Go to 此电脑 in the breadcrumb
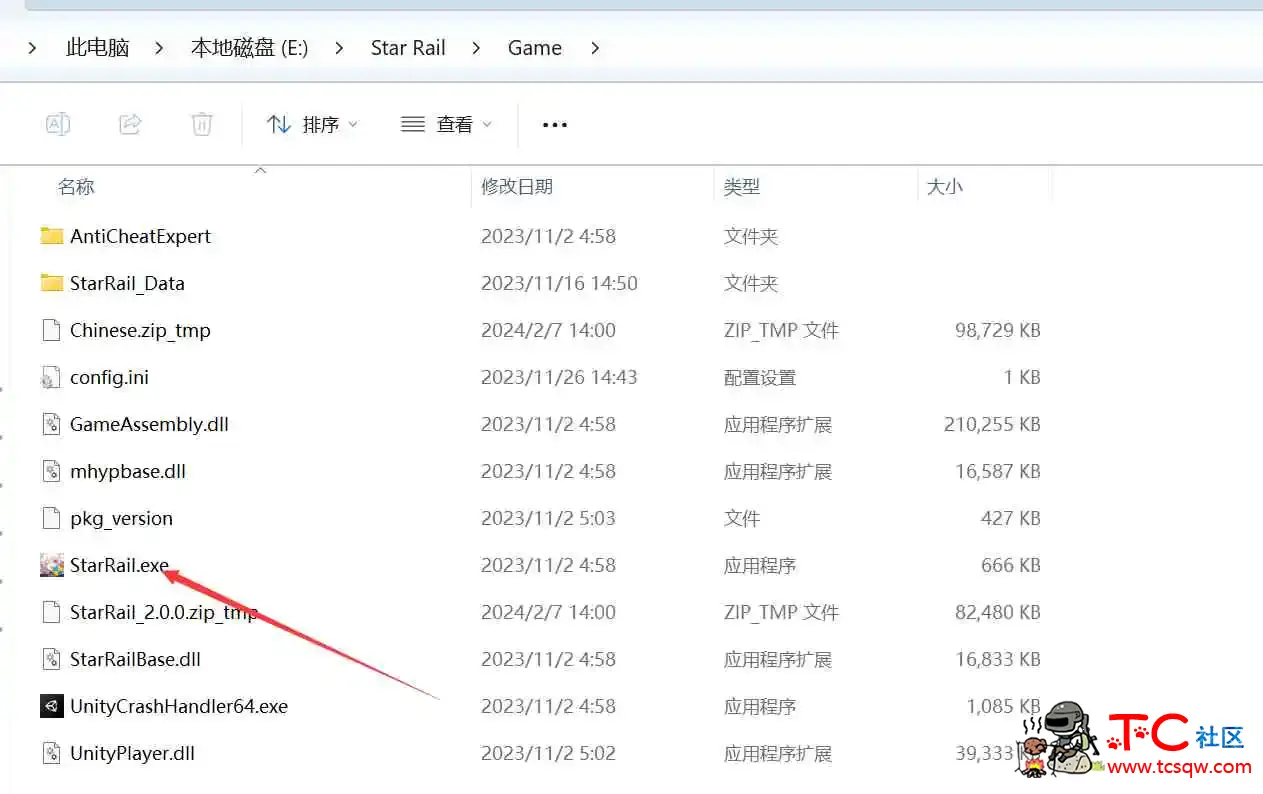 click(97, 47)
